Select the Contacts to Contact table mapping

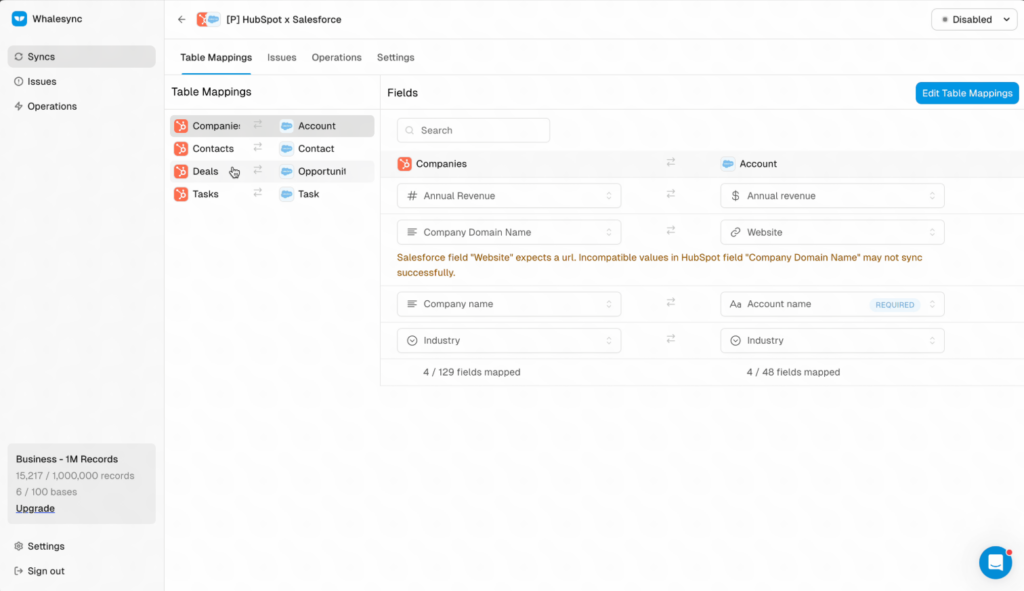[x=272, y=149]
